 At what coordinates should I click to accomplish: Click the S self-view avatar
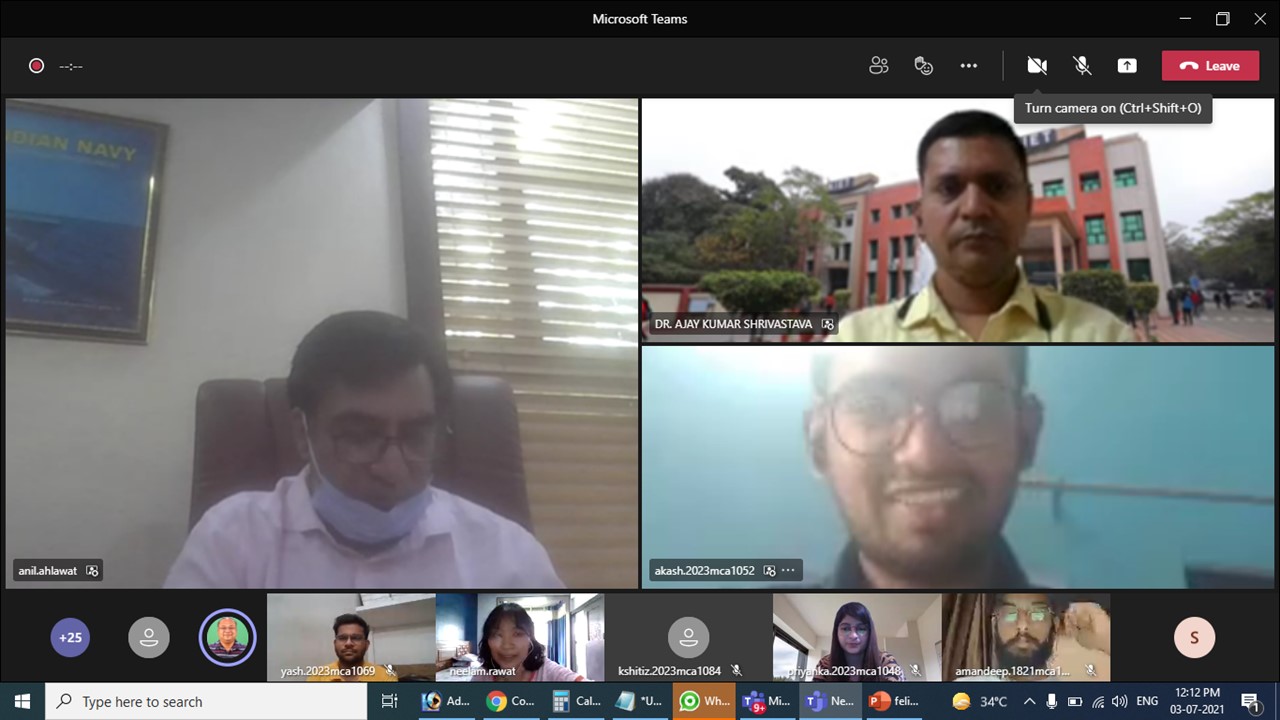pyautogui.click(x=1193, y=637)
